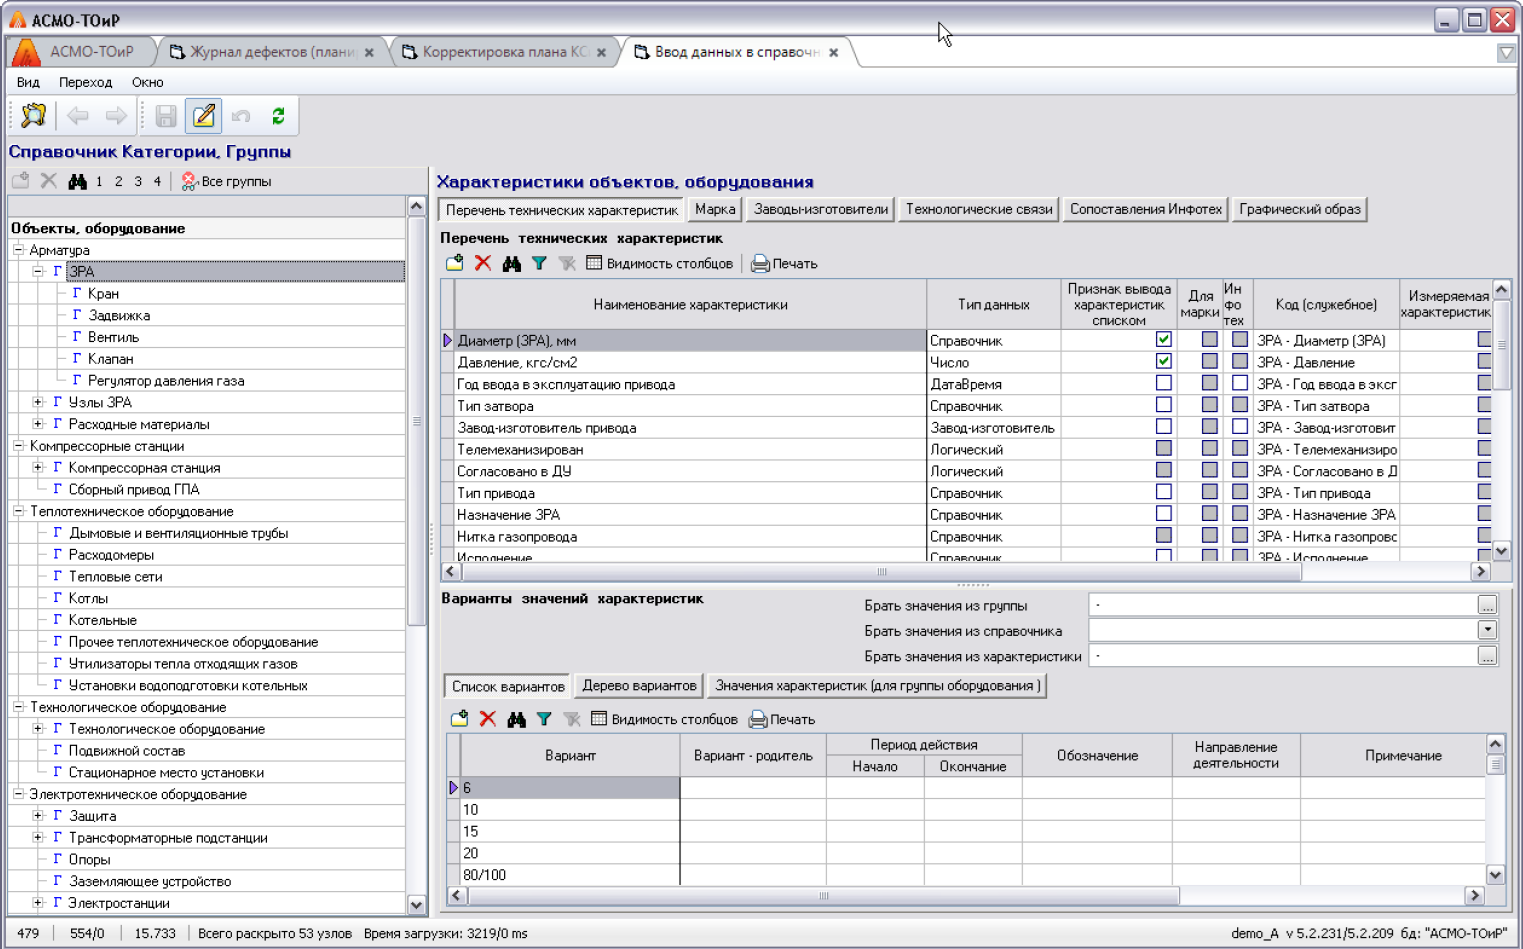Uncheck list output flag for Давление, кгс/см2
Image resolution: width=1523 pixels, height=949 pixels.
click(x=1164, y=361)
